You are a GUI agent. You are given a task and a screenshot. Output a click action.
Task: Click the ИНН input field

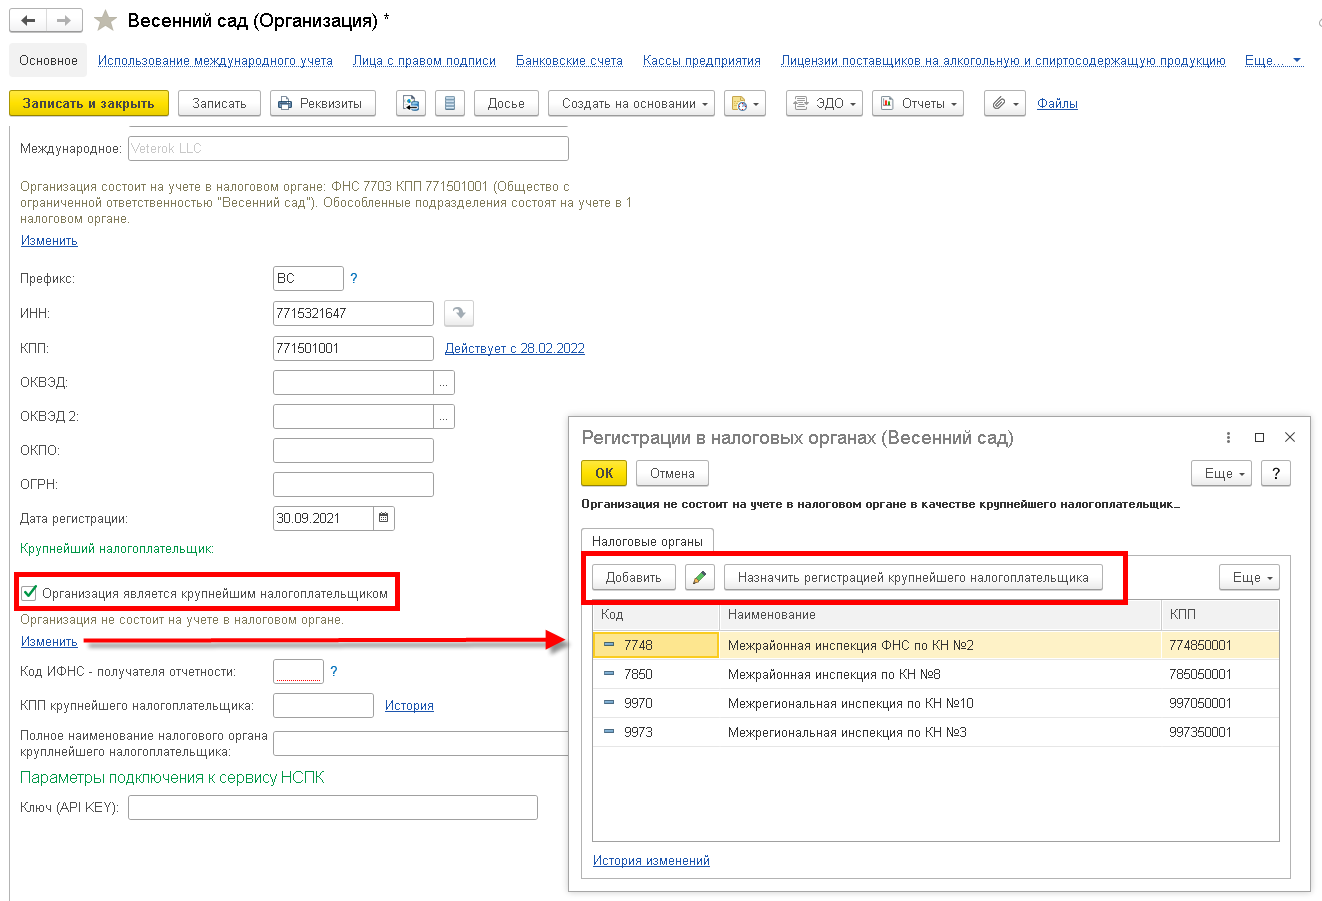click(x=353, y=313)
